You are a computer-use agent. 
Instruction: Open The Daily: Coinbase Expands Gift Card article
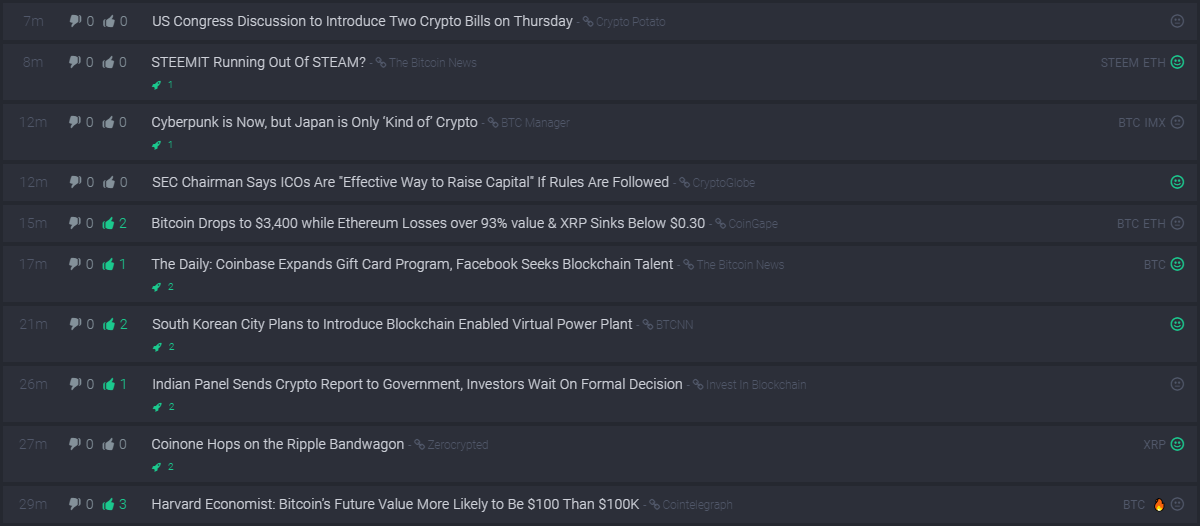coord(412,264)
